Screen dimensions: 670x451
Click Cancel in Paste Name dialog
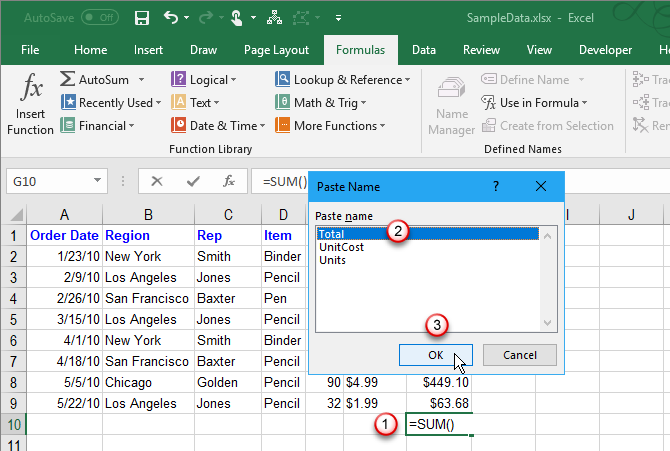click(519, 354)
